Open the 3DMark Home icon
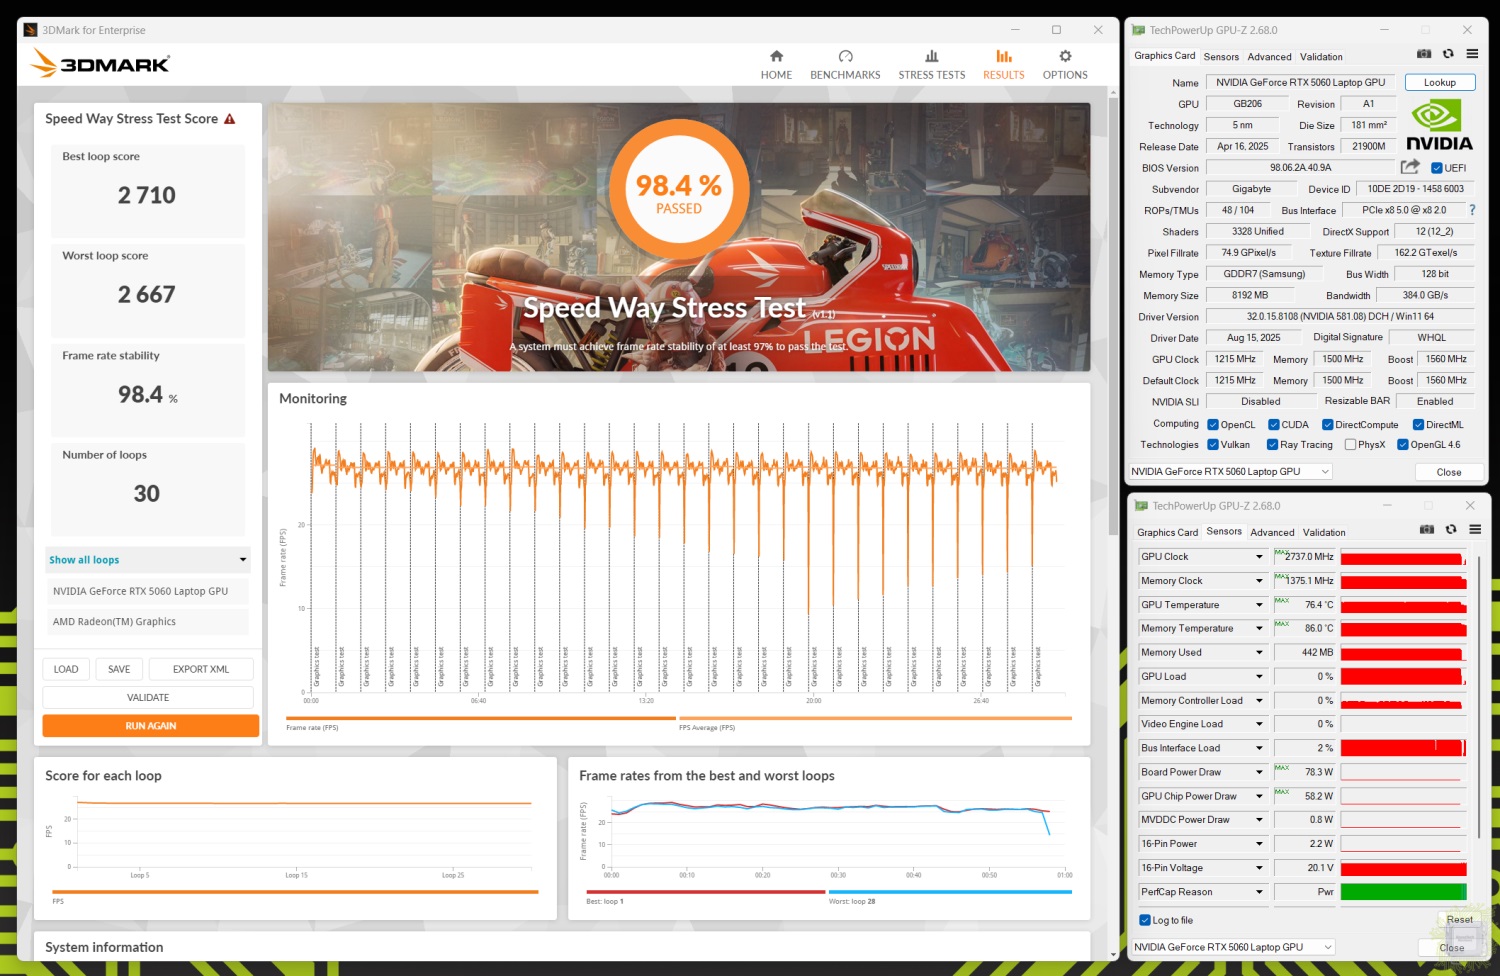The width and height of the screenshot is (1500, 976). click(x=776, y=56)
